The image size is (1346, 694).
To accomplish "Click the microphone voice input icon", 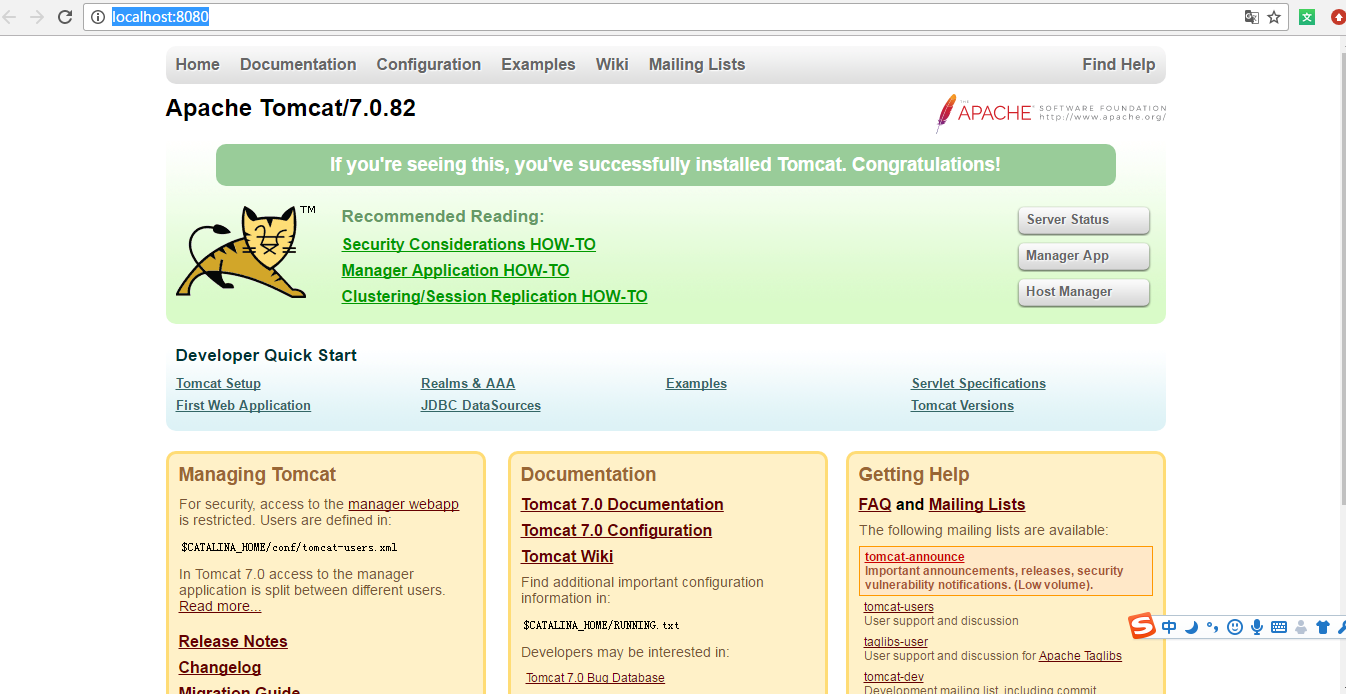I will tap(1257, 627).
